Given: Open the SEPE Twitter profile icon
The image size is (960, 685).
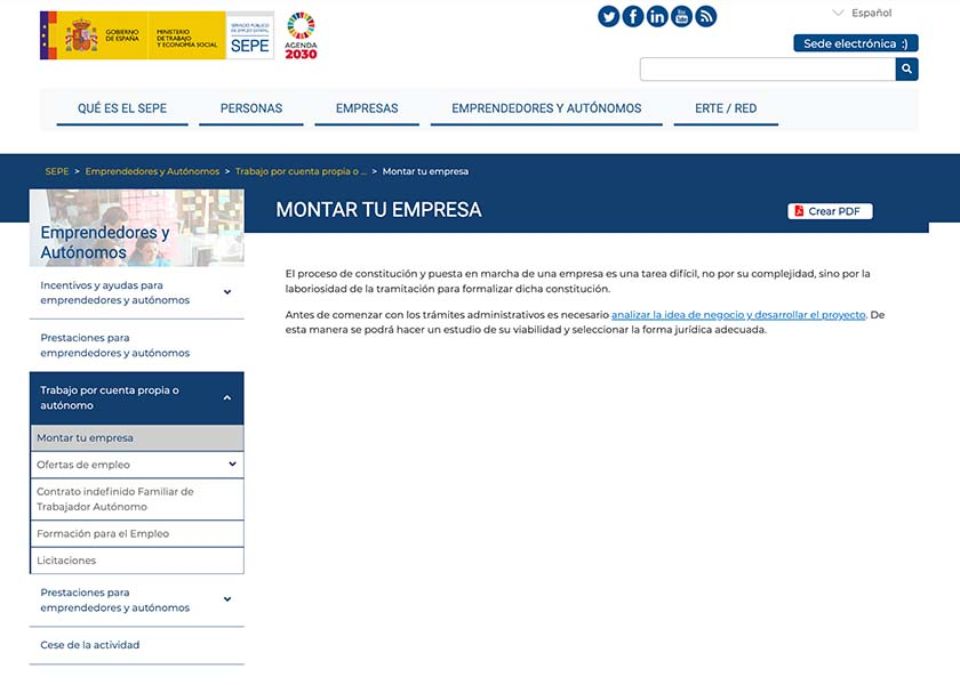Looking at the screenshot, I should (608, 16).
